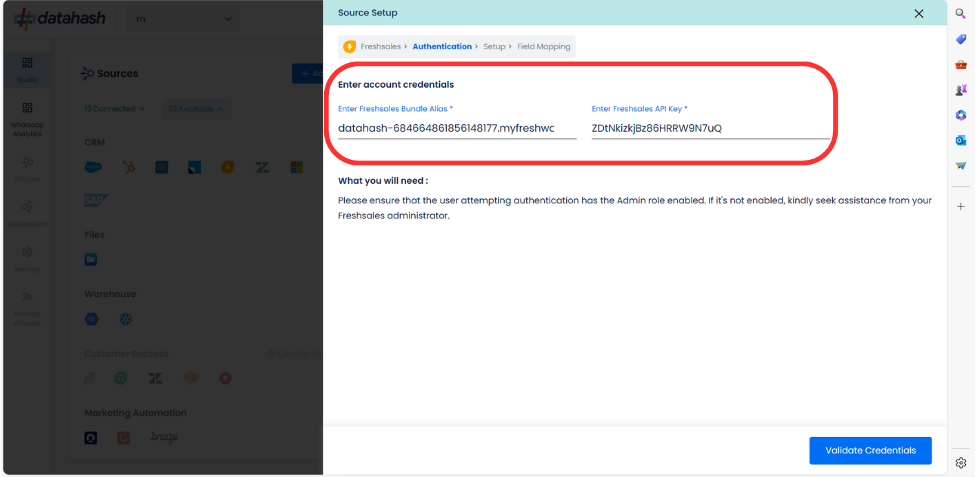Click the Freshsales Bundle Alias input field
This screenshot has height=477, width=977.
[457, 129]
